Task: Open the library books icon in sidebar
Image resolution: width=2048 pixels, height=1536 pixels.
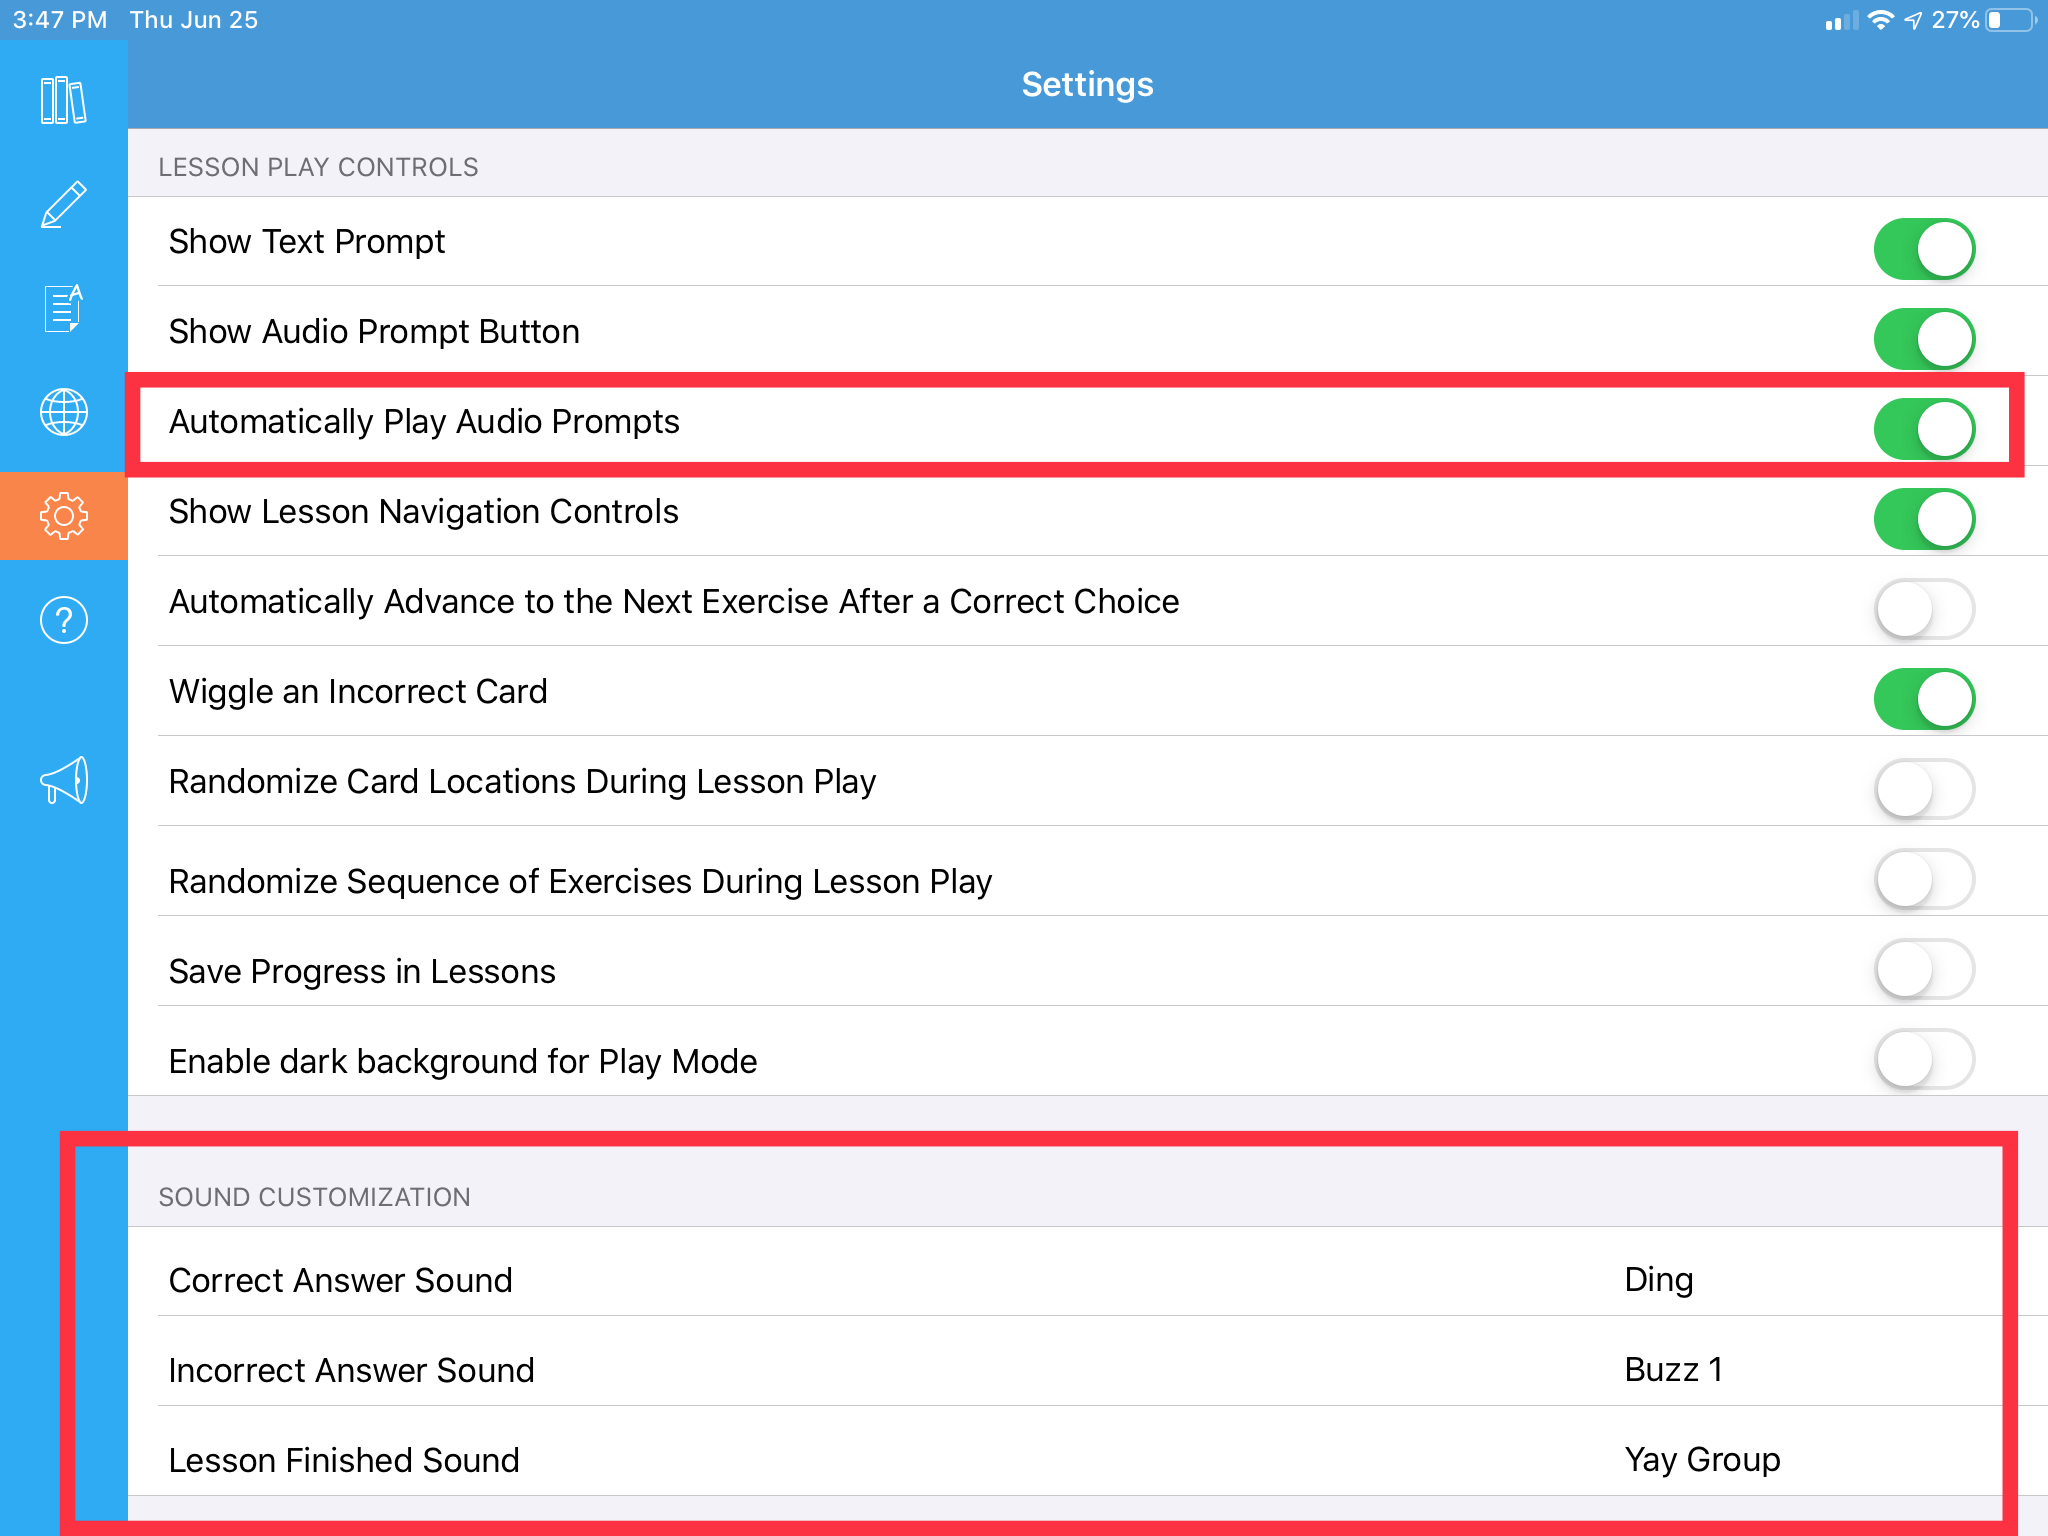Action: (x=63, y=101)
